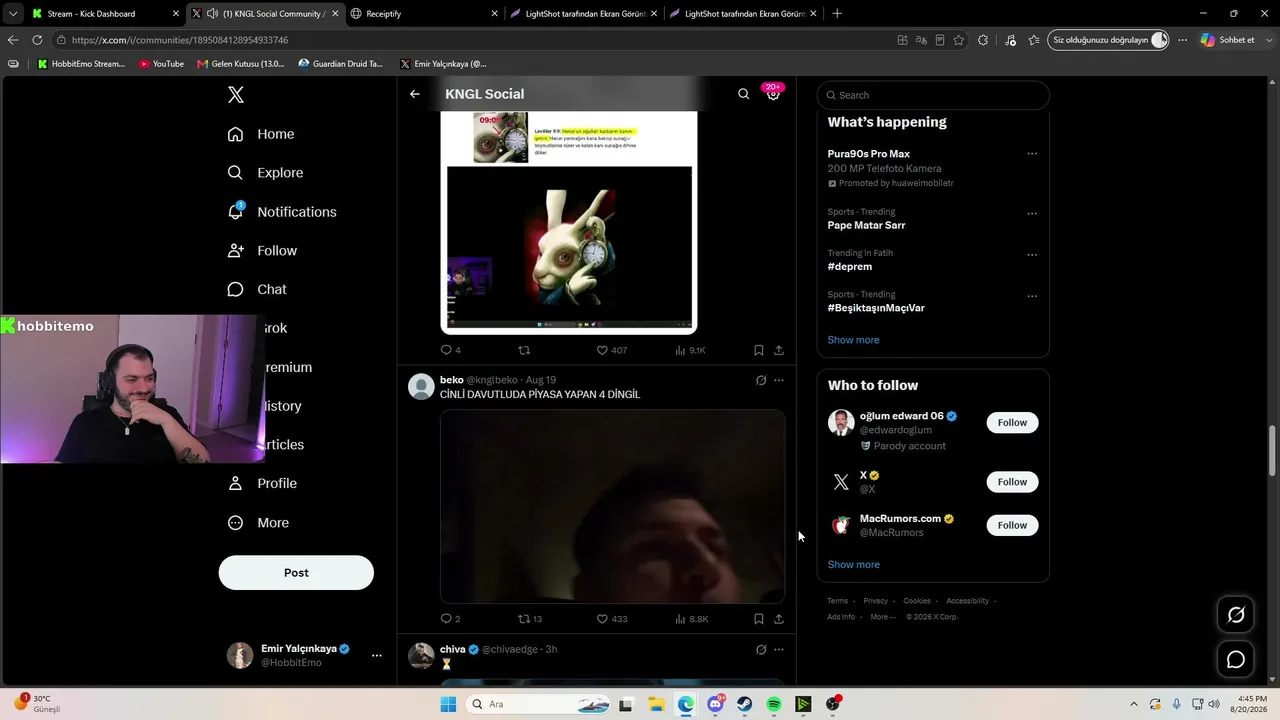Image resolution: width=1280 pixels, height=720 pixels.
Task: Open Steam from the taskbar
Action: pyautogui.click(x=745, y=704)
